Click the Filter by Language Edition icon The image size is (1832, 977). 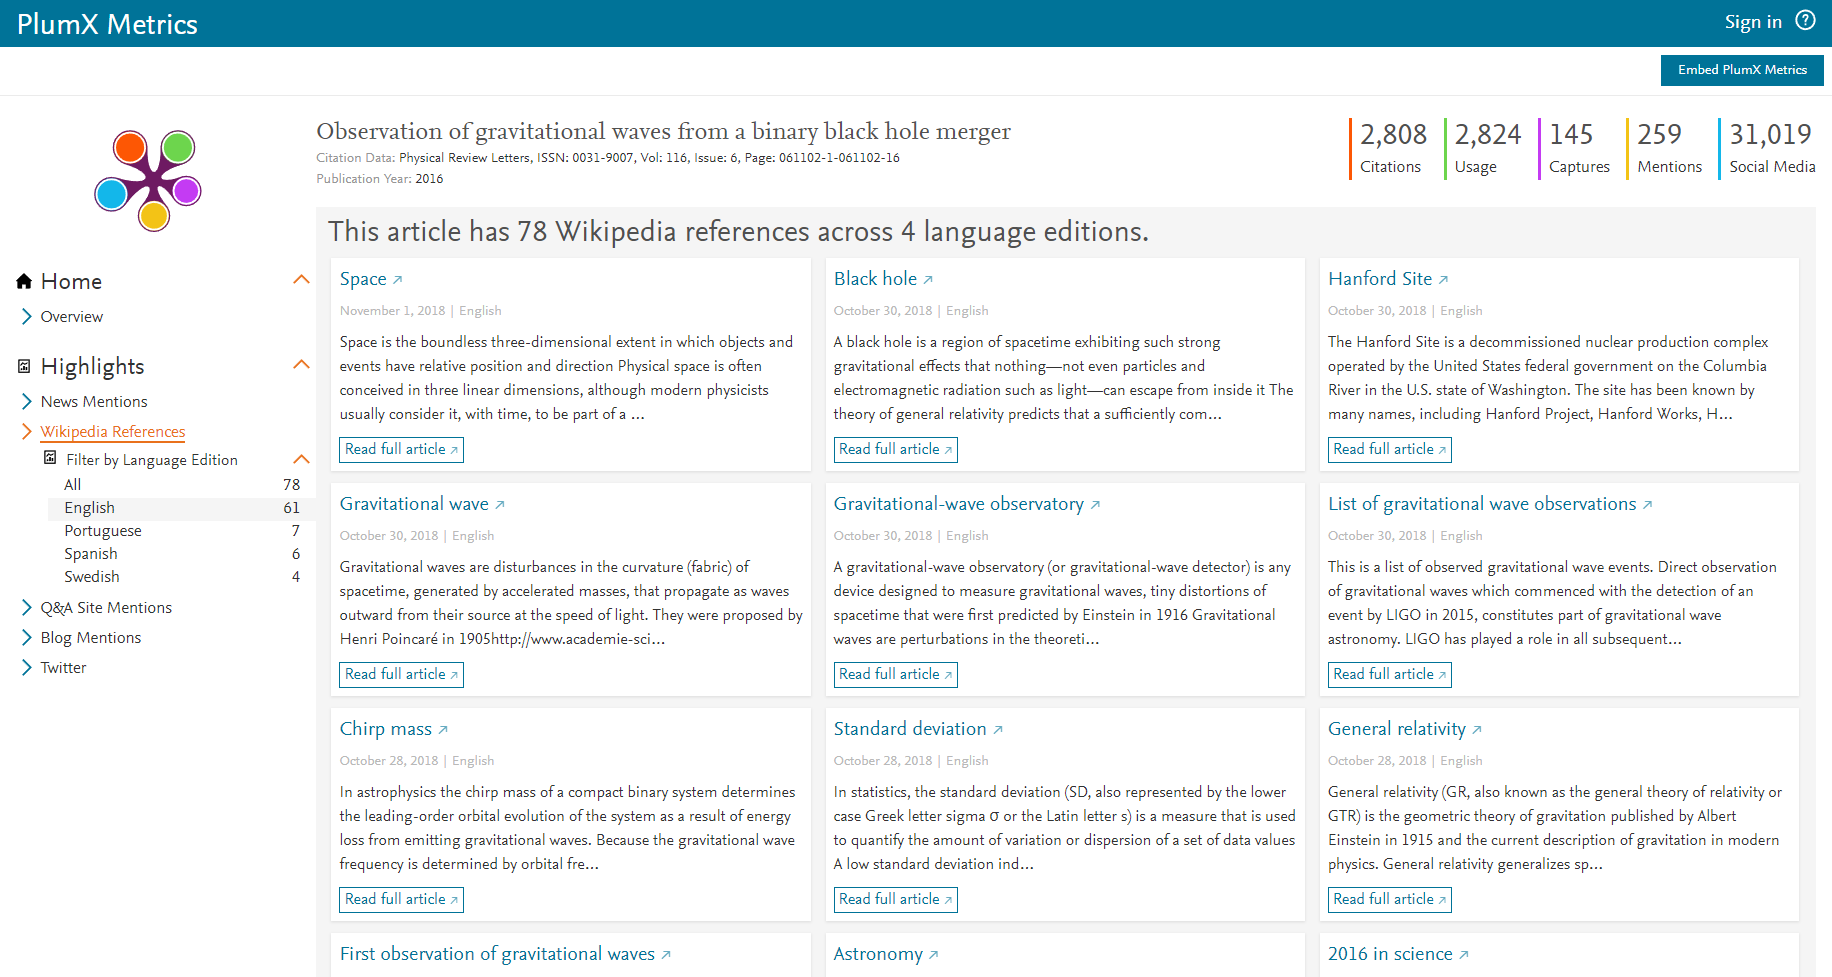point(50,459)
